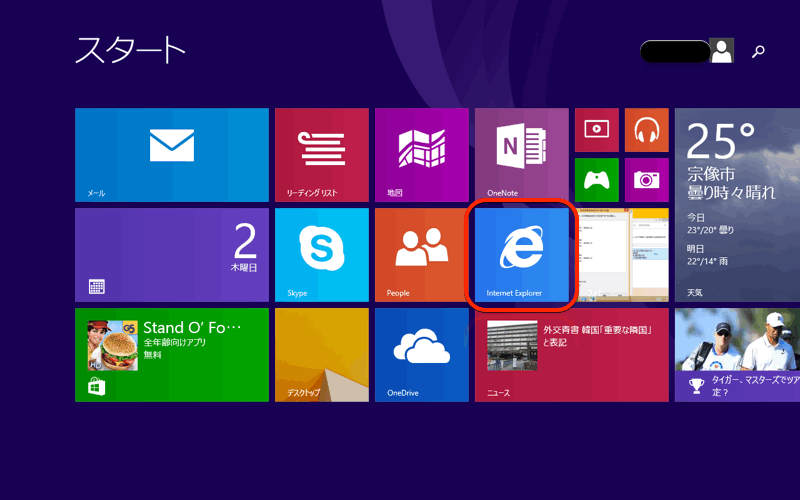Open the Calendar tile showing Thursday 2
800x500 pixels.
click(171, 255)
